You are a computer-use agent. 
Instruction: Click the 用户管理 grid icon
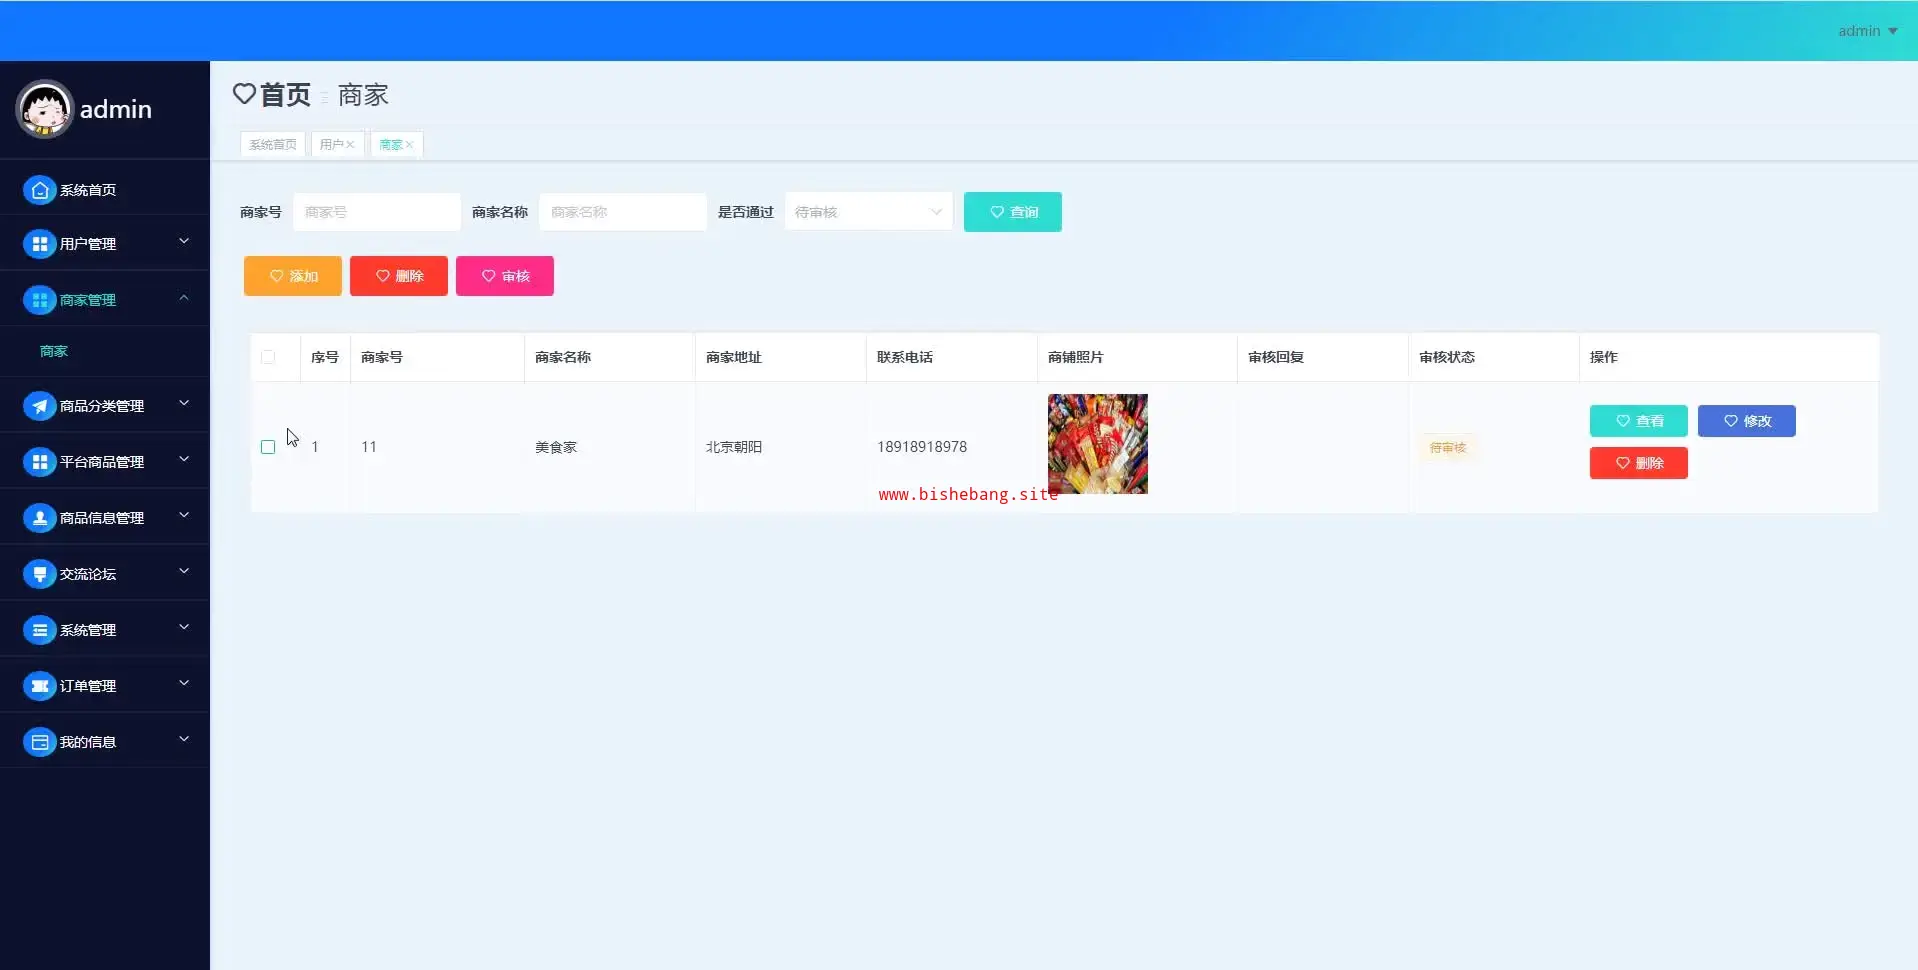(40, 244)
